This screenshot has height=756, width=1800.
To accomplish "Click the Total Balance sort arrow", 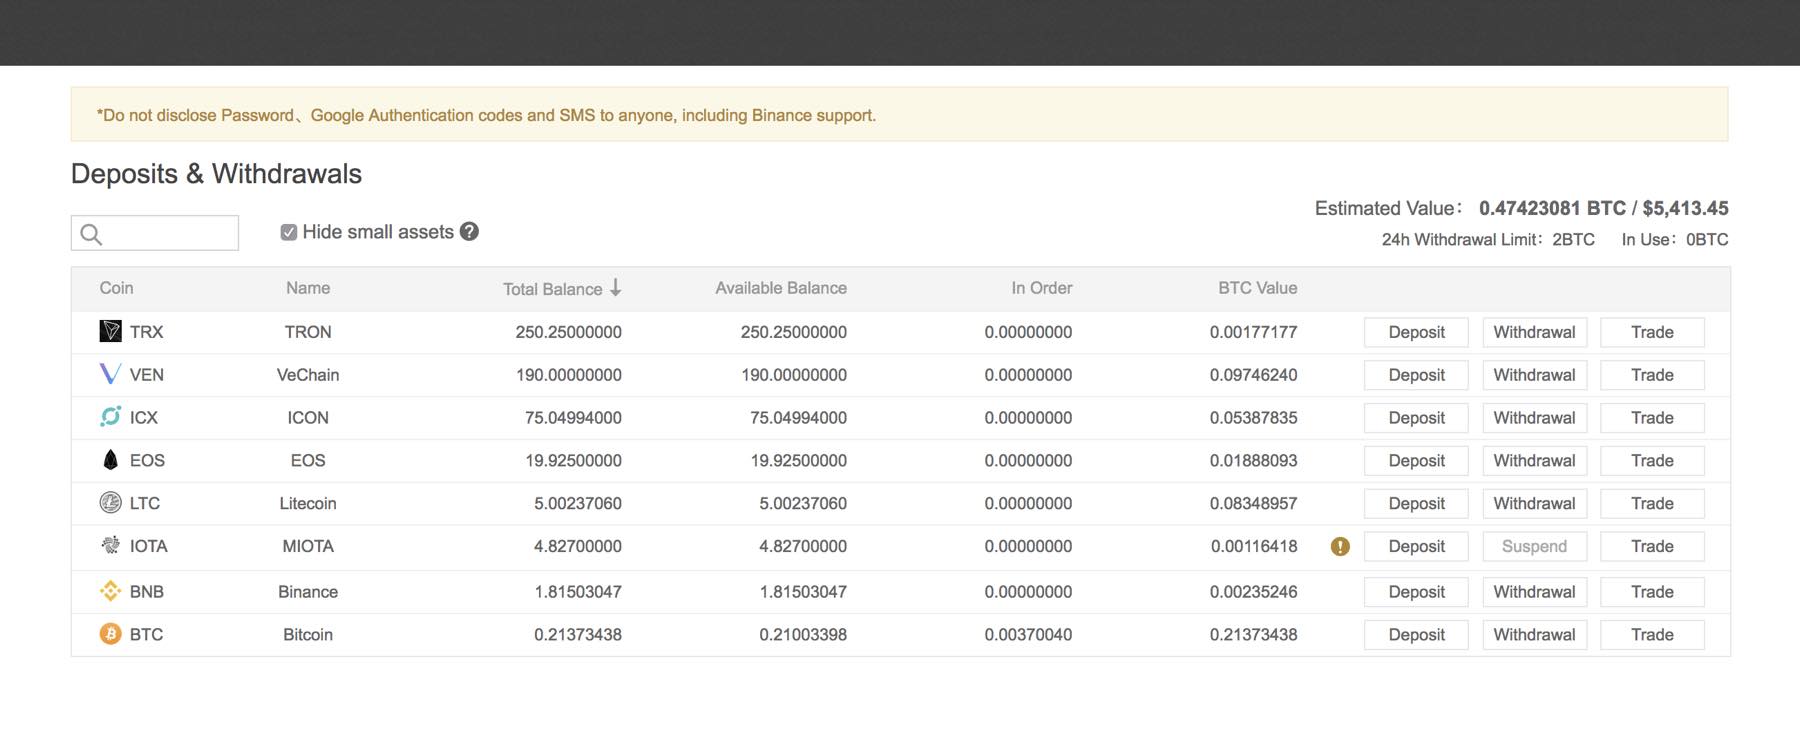I will pos(616,288).
